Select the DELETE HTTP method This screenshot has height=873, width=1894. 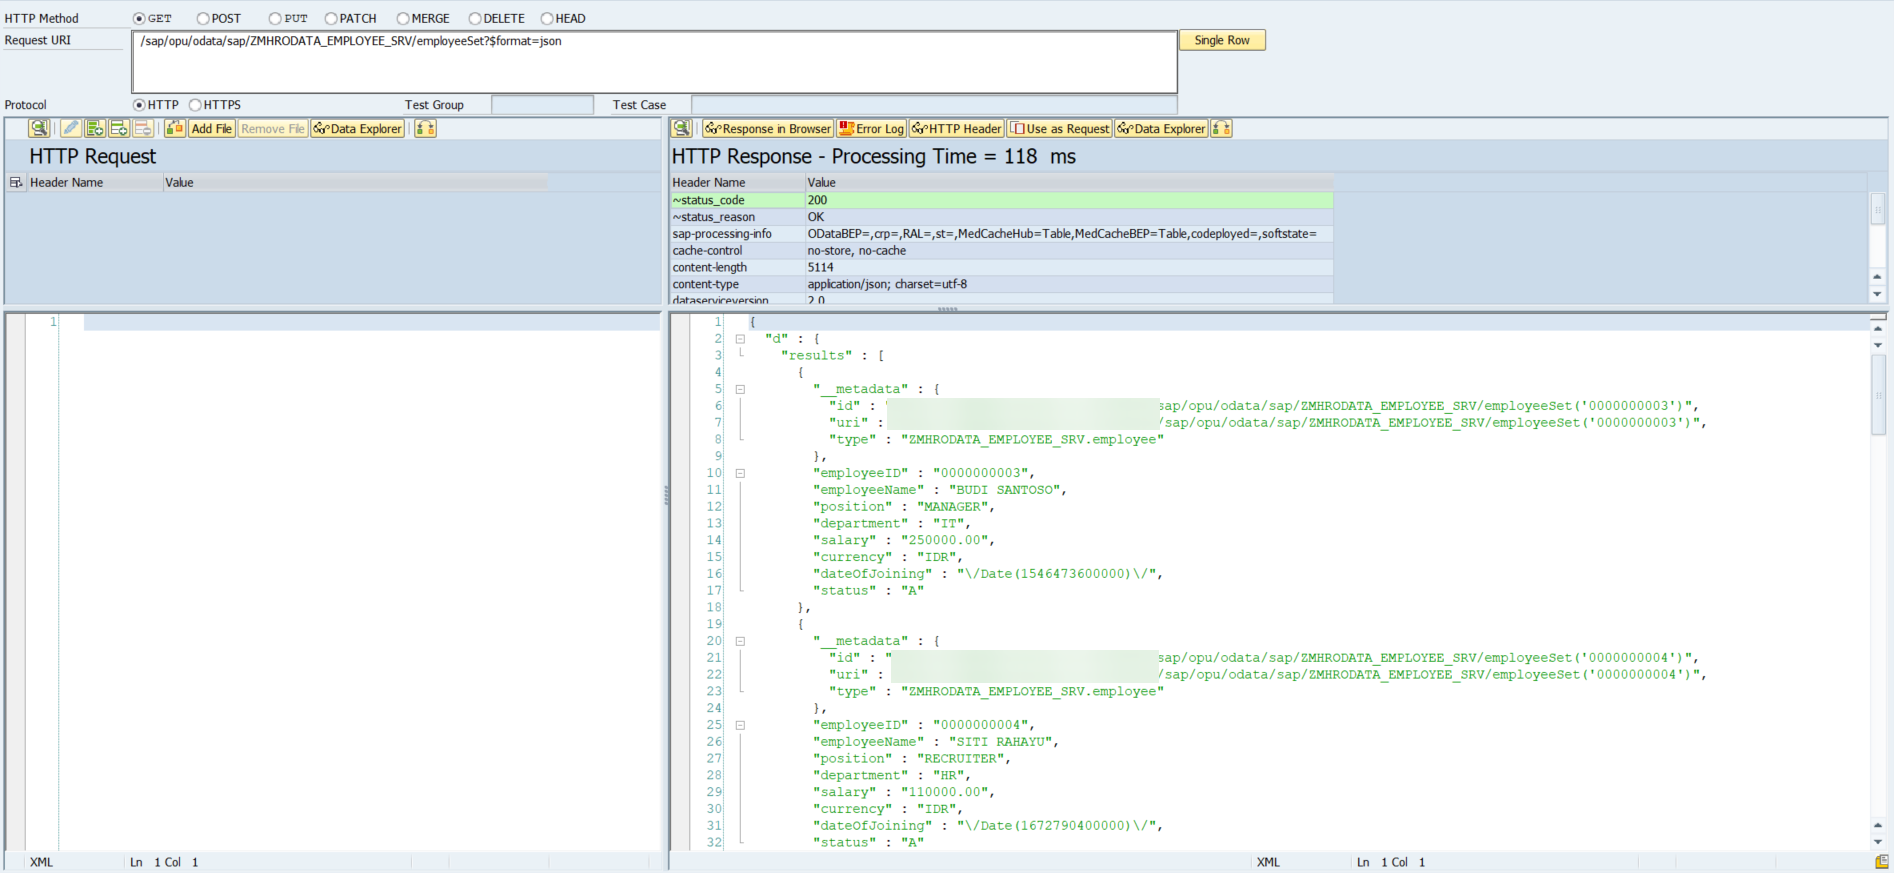pyautogui.click(x=475, y=19)
